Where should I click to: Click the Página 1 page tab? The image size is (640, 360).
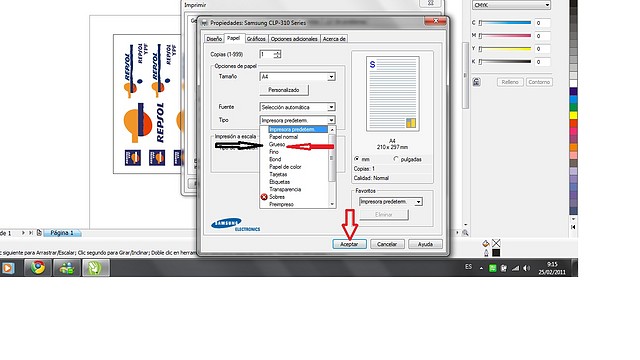[62, 233]
